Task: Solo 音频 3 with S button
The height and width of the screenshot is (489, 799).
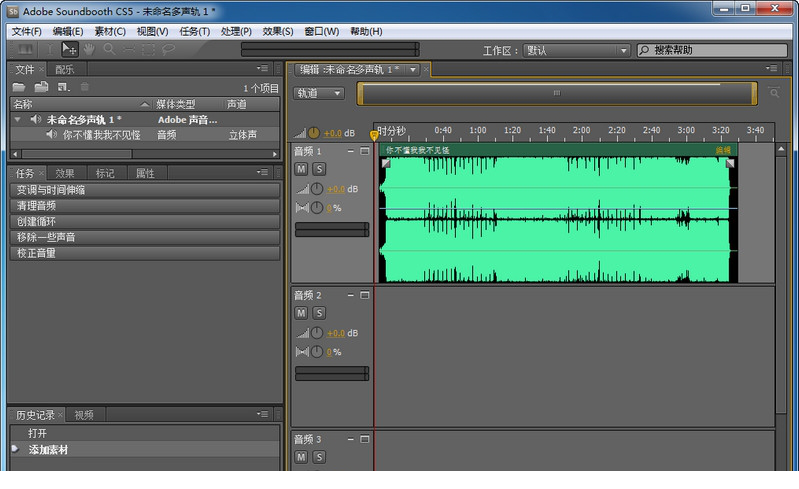Action: tap(319, 457)
